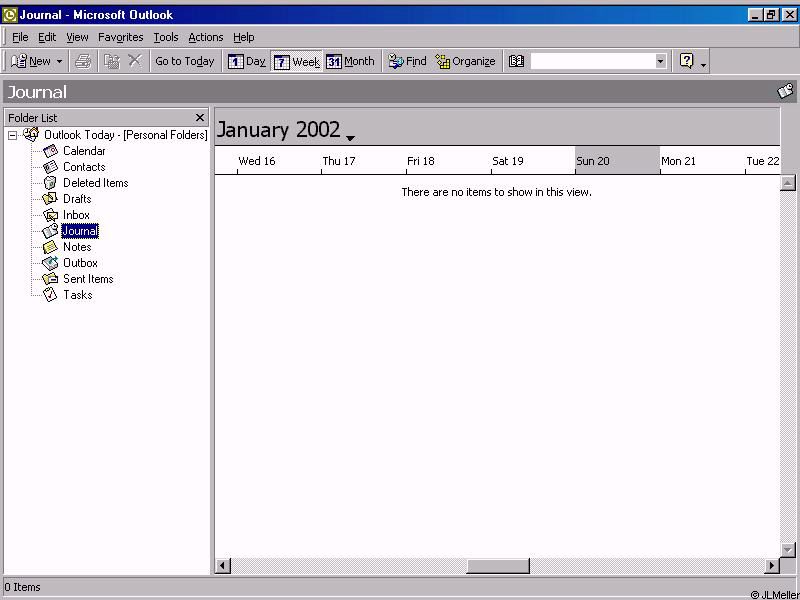The height and width of the screenshot is (600, 800).
Task: Close the Folder List pane
Action: (200, 118)
